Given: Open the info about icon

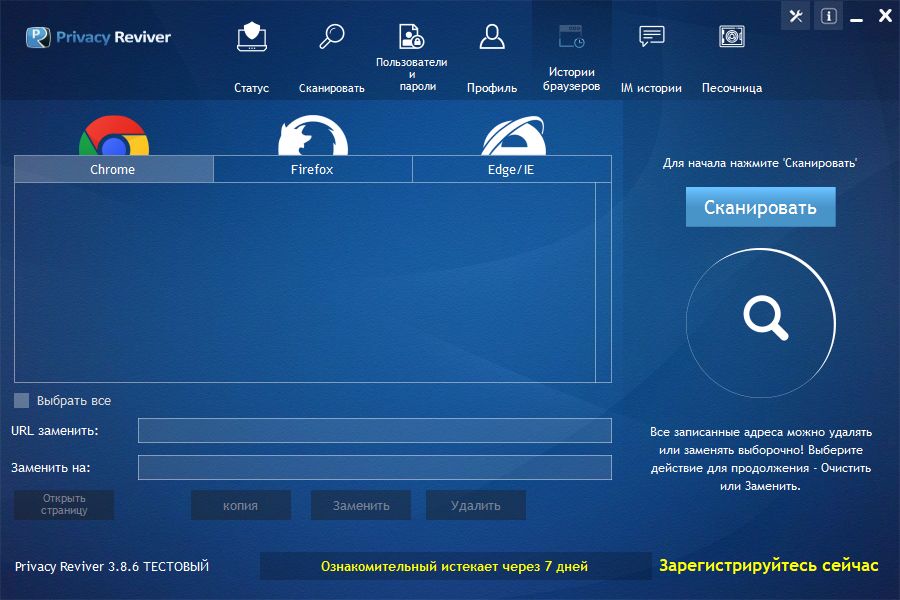Looking at the screenshot, I should coord(828,16).
